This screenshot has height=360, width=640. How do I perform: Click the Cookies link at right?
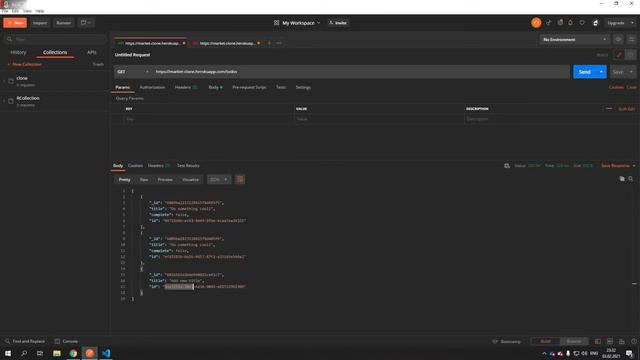click(x=616, y=87)
